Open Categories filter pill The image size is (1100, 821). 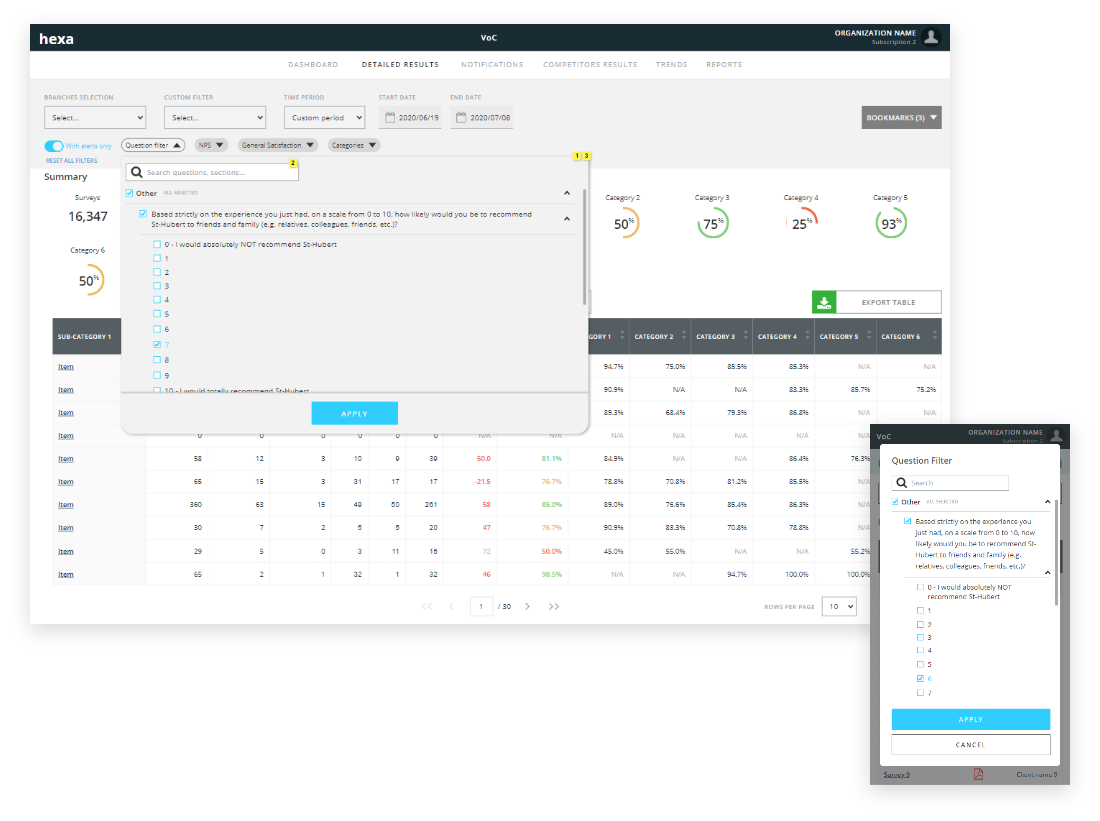point(354,145)
